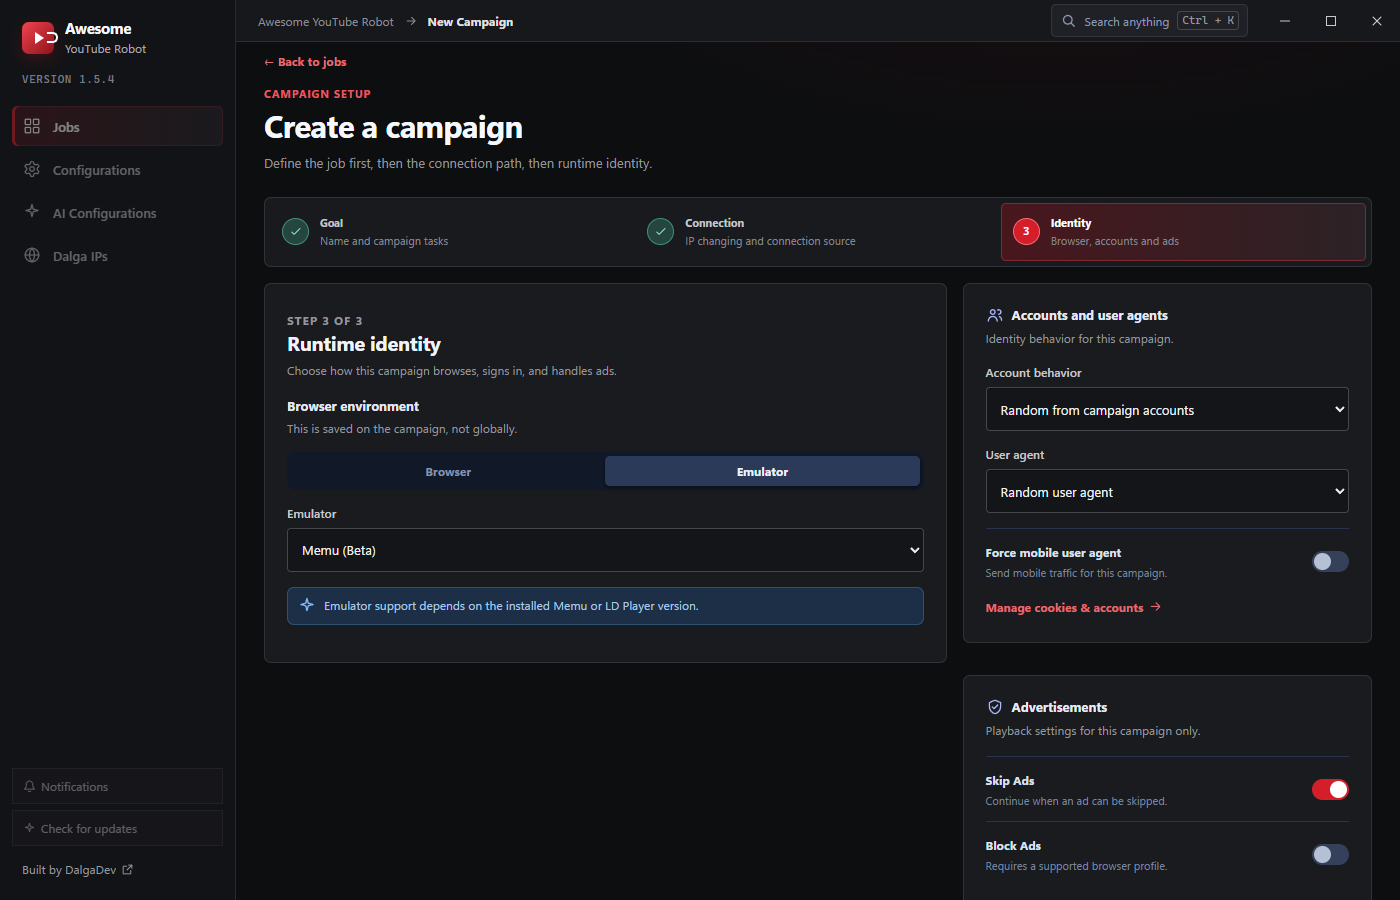Click the STEP 3 OF 3 label
Image resolution: width=1400 pixels, height=900 pixels.
pos(325,321)
